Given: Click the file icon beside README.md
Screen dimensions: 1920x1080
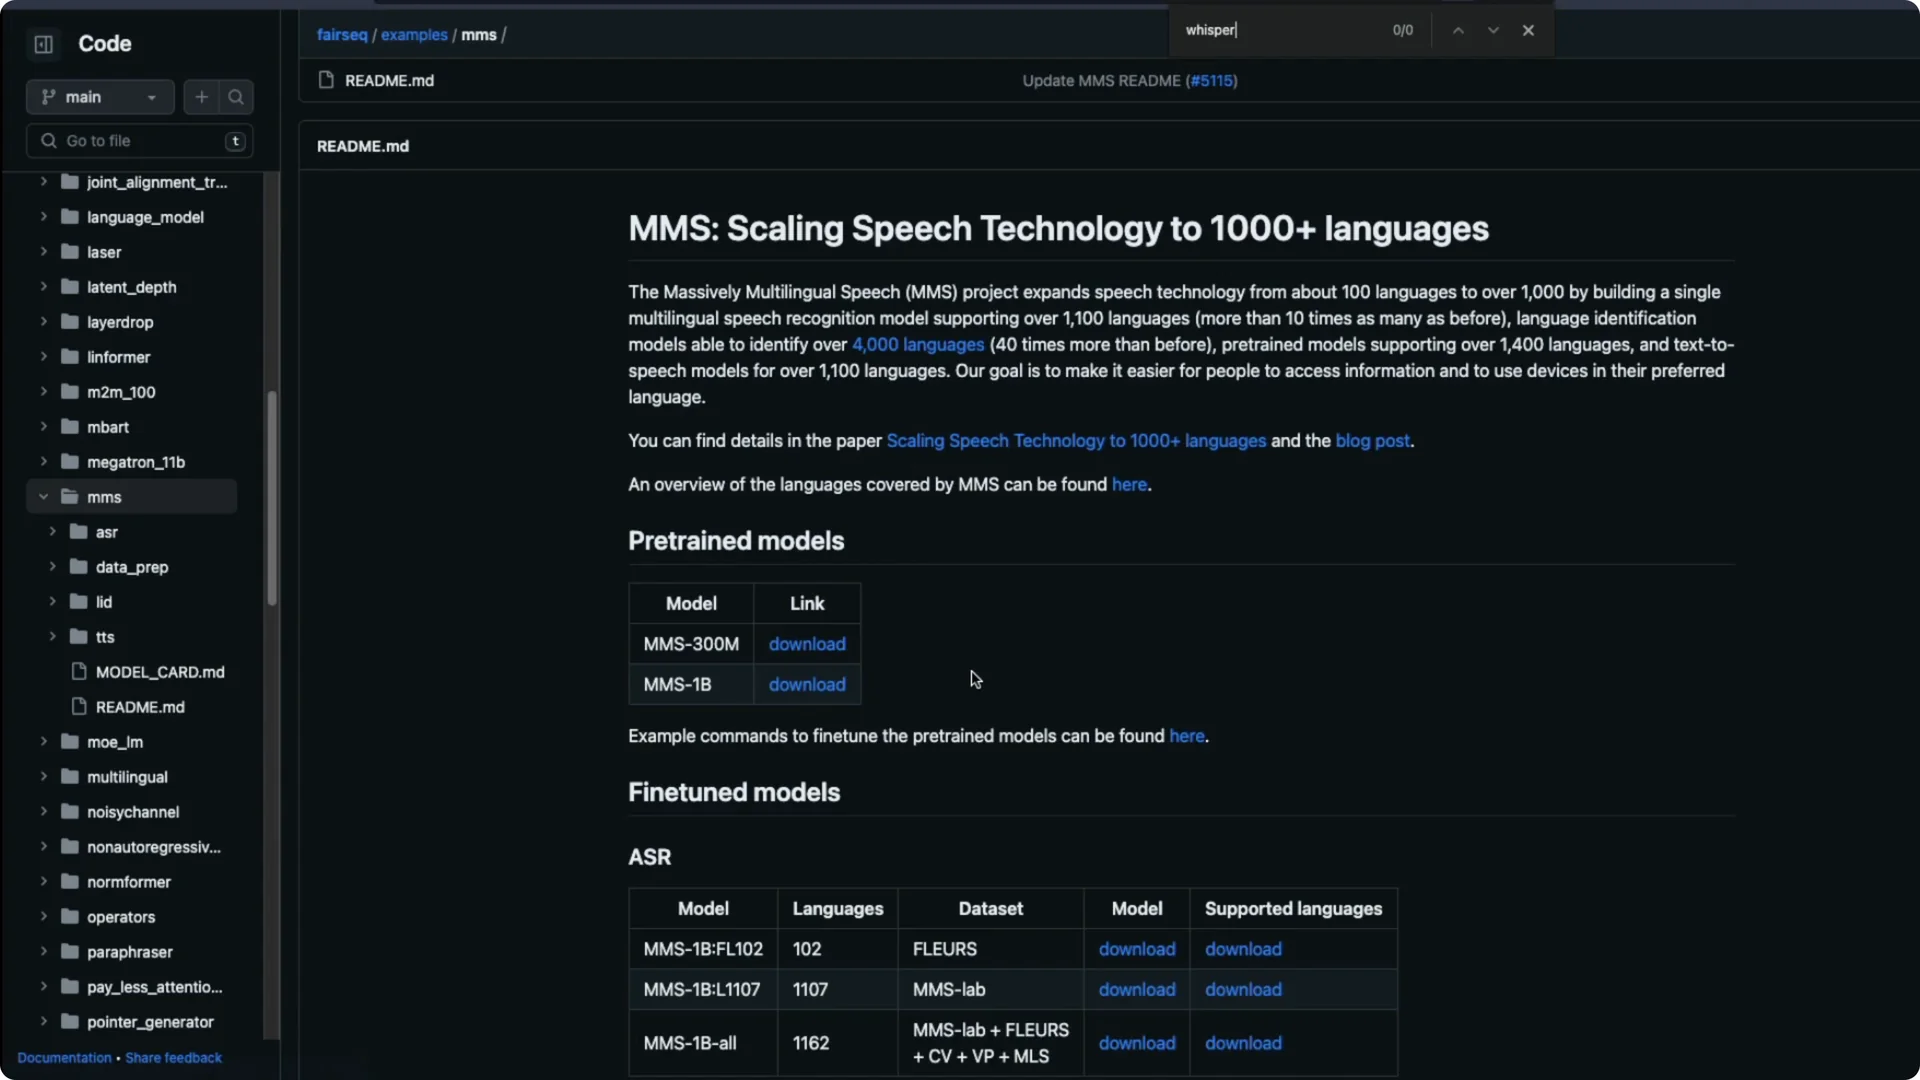Looking at the screenshot, I should pyautogui.click(x=326, y=81).
